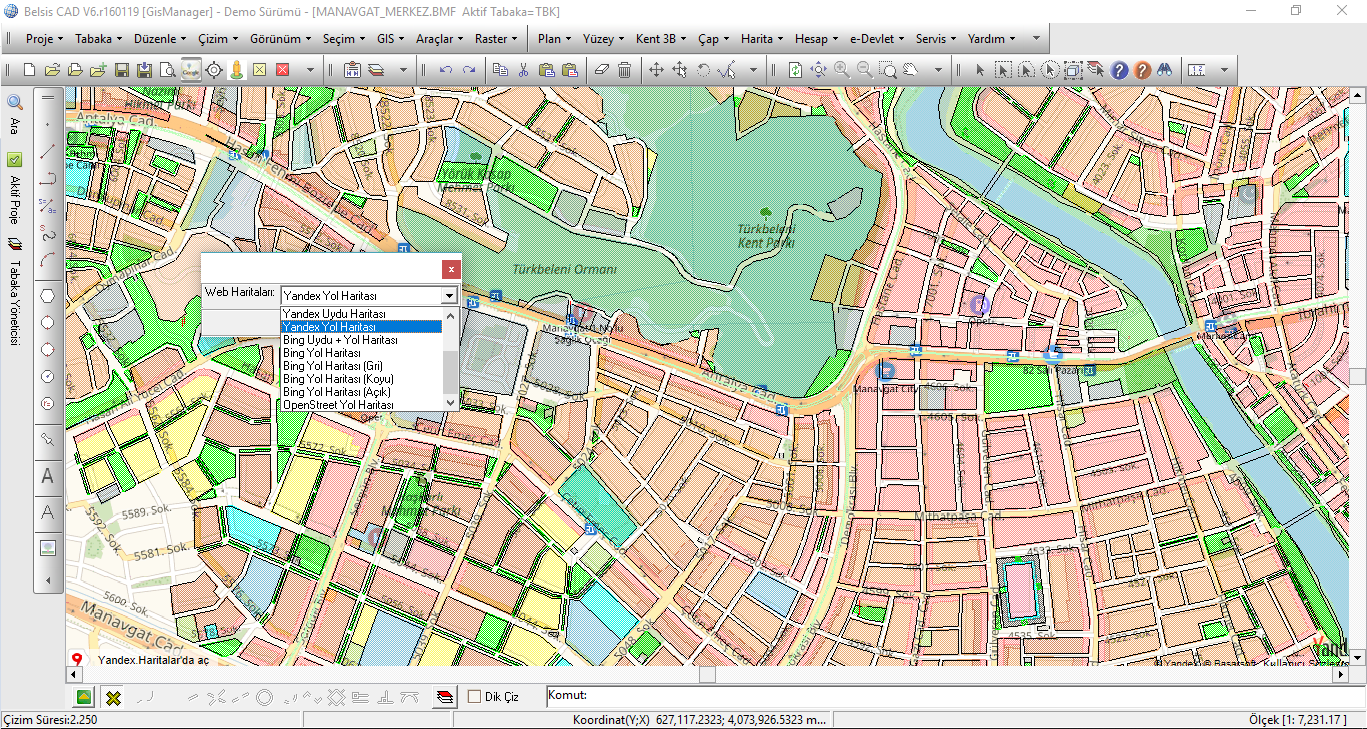1367x729 pixels.
Task: Open the Raster menu
Action: click(x=495, y=39)
